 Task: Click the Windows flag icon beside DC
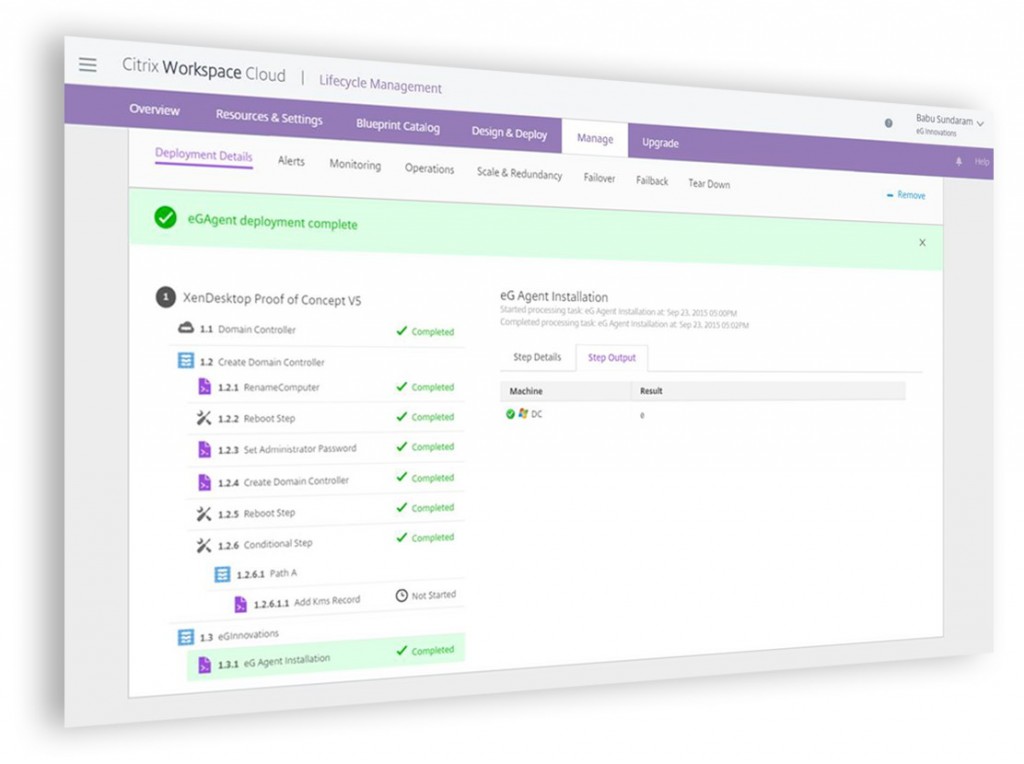click(x=522, y=413)
